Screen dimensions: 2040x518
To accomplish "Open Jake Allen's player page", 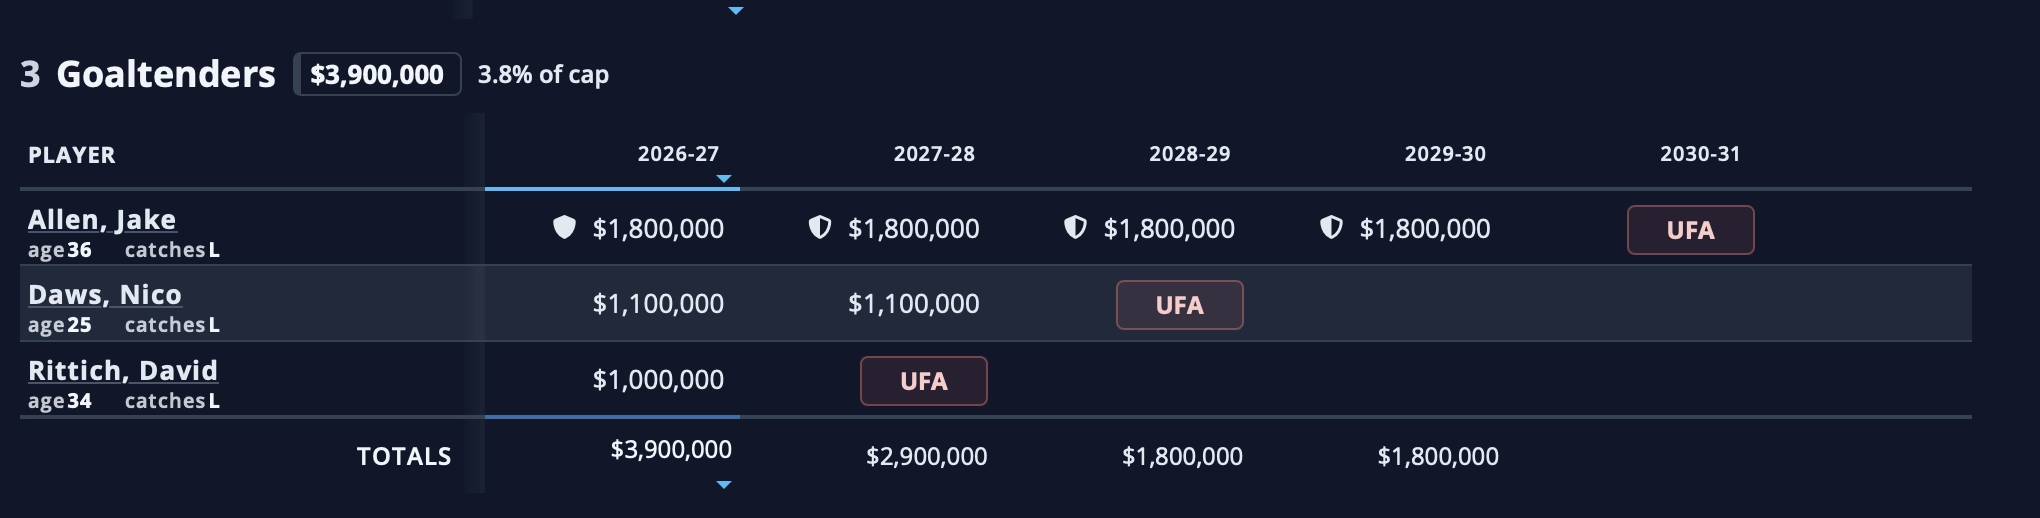I will click(102, 219).
